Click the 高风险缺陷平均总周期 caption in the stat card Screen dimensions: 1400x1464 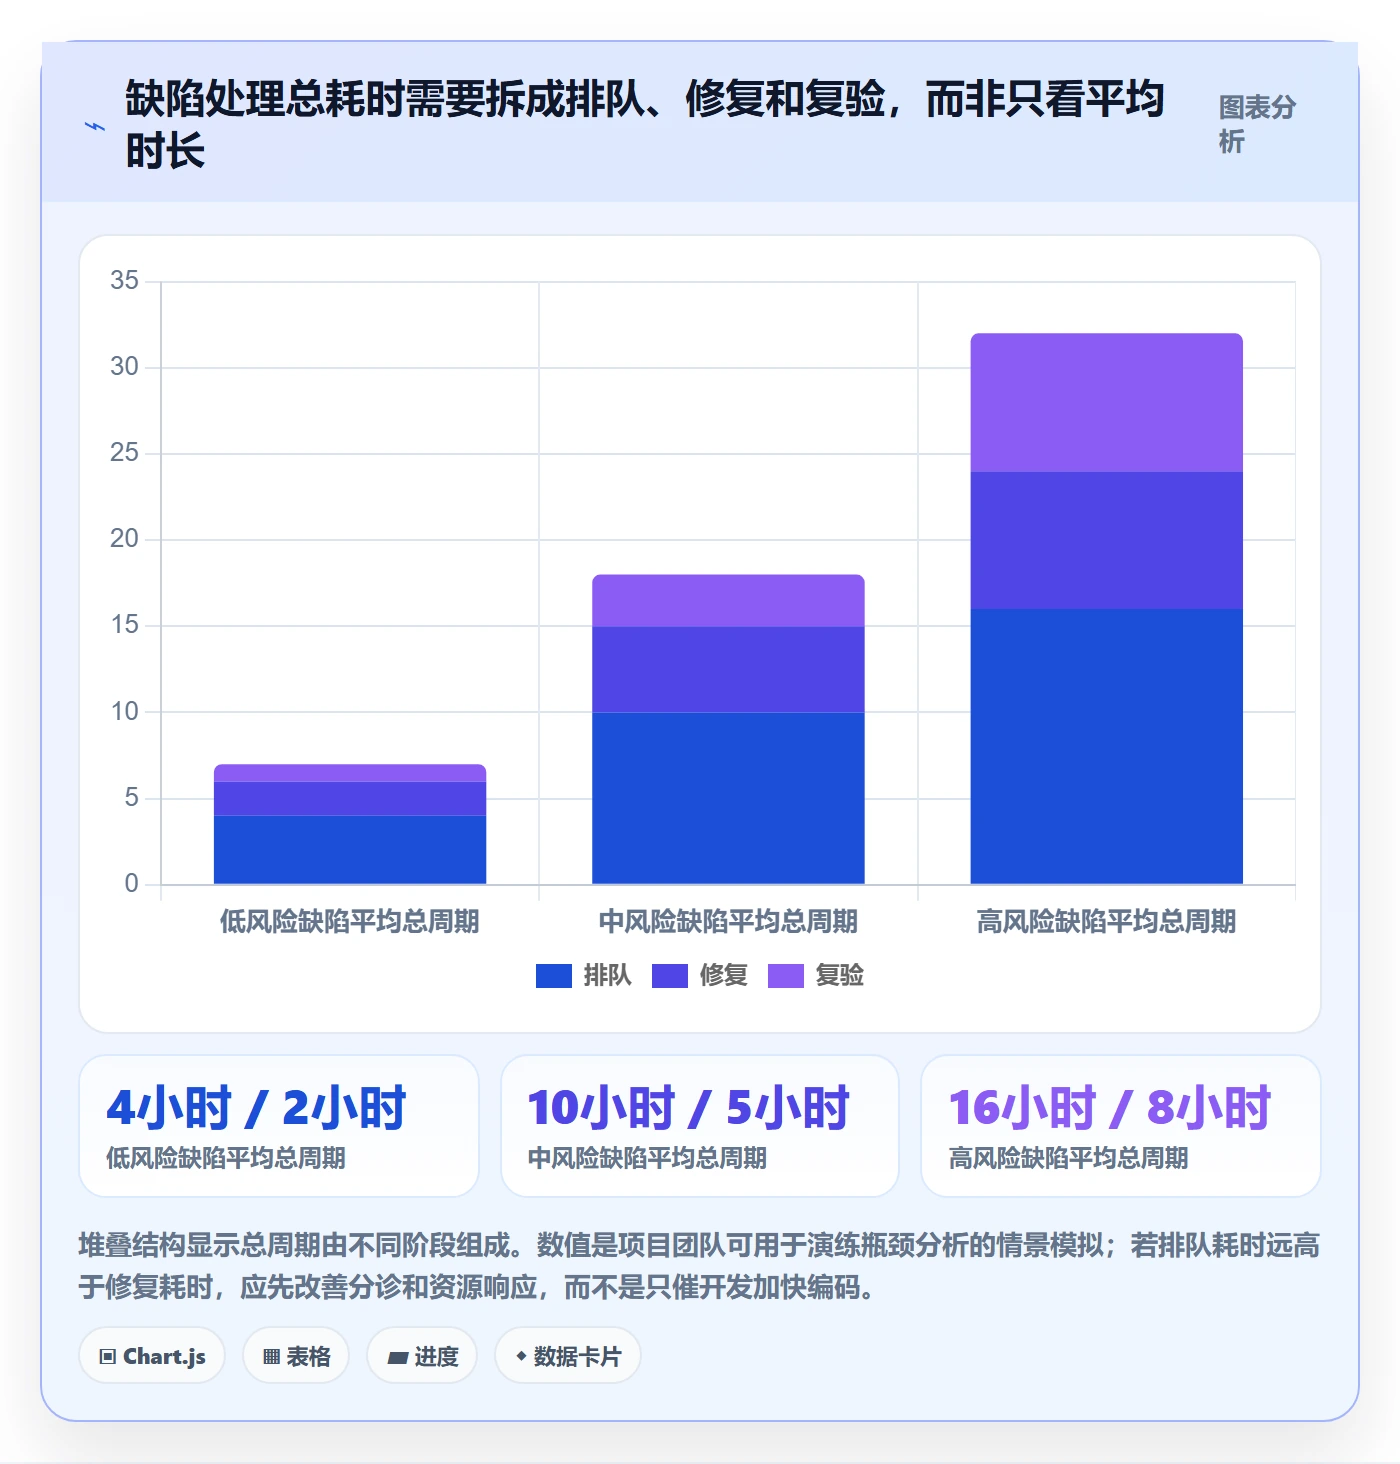[1068, 1158]
